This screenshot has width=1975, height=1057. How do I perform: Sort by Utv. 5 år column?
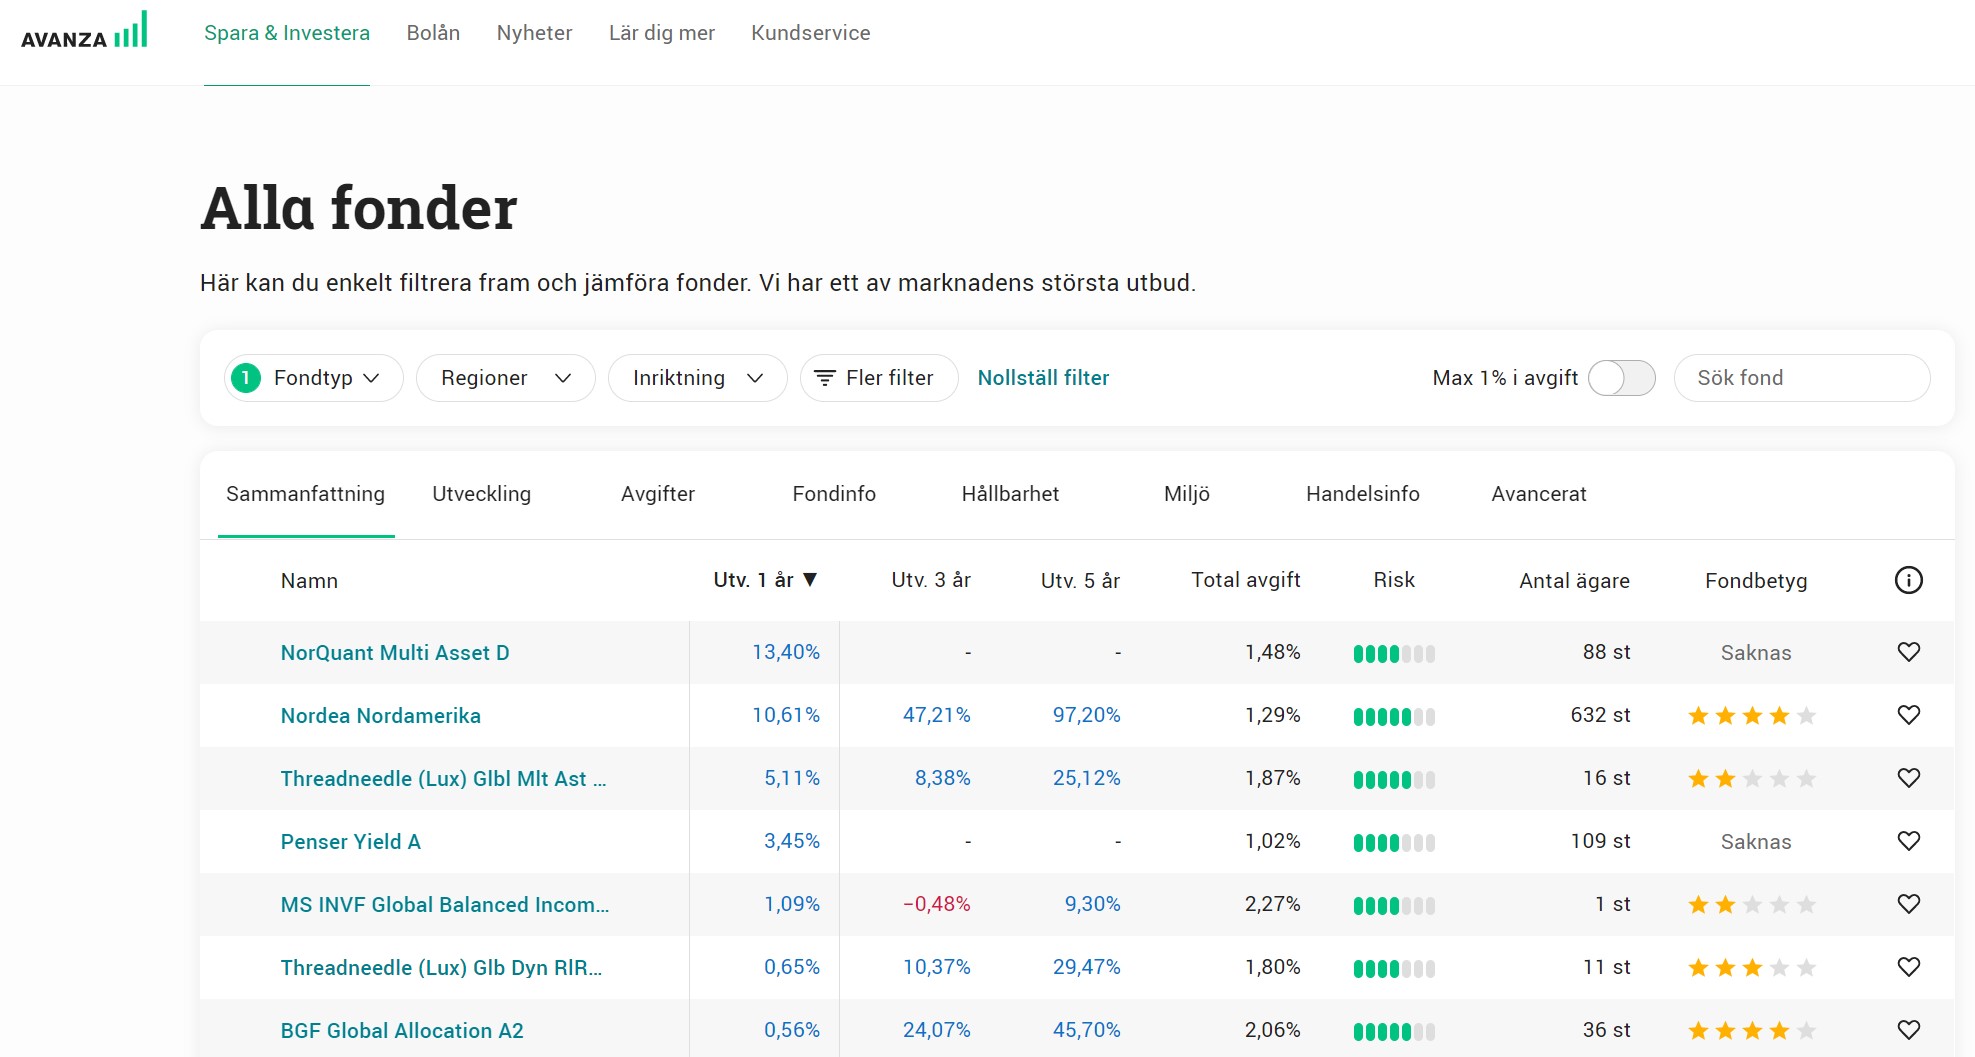click(x=1080, y=580)
